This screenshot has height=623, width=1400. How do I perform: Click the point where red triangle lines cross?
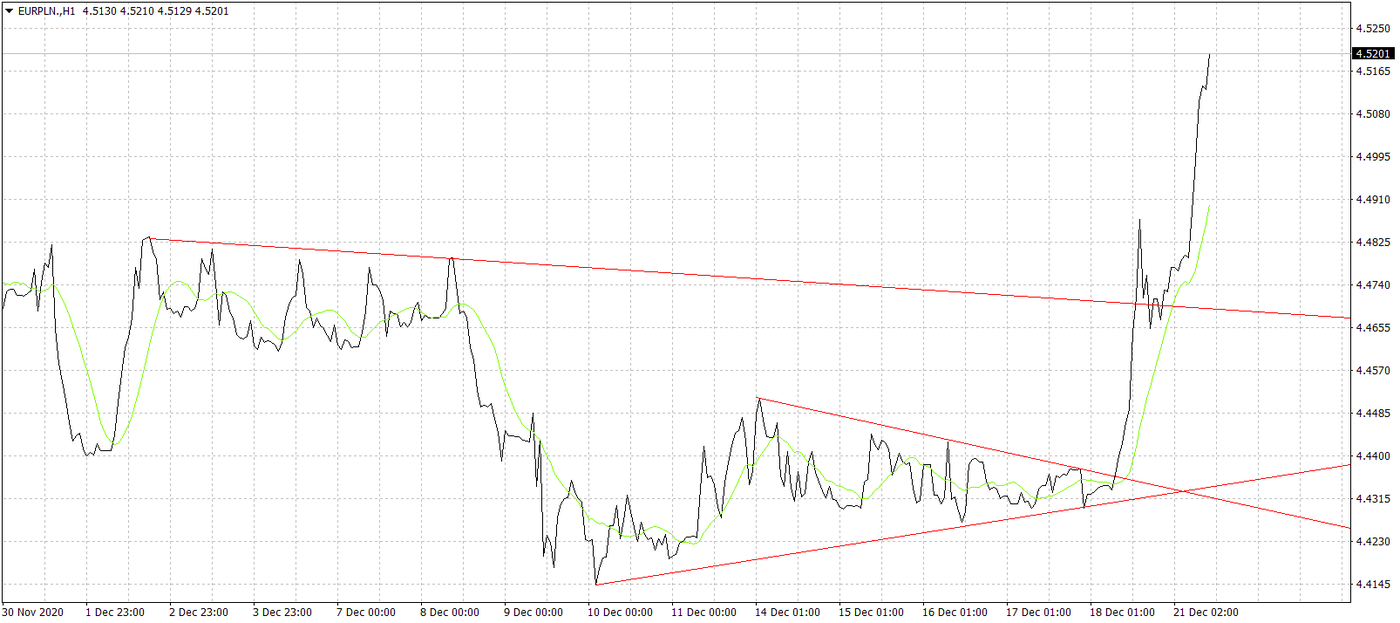(x=1183, y=491)
